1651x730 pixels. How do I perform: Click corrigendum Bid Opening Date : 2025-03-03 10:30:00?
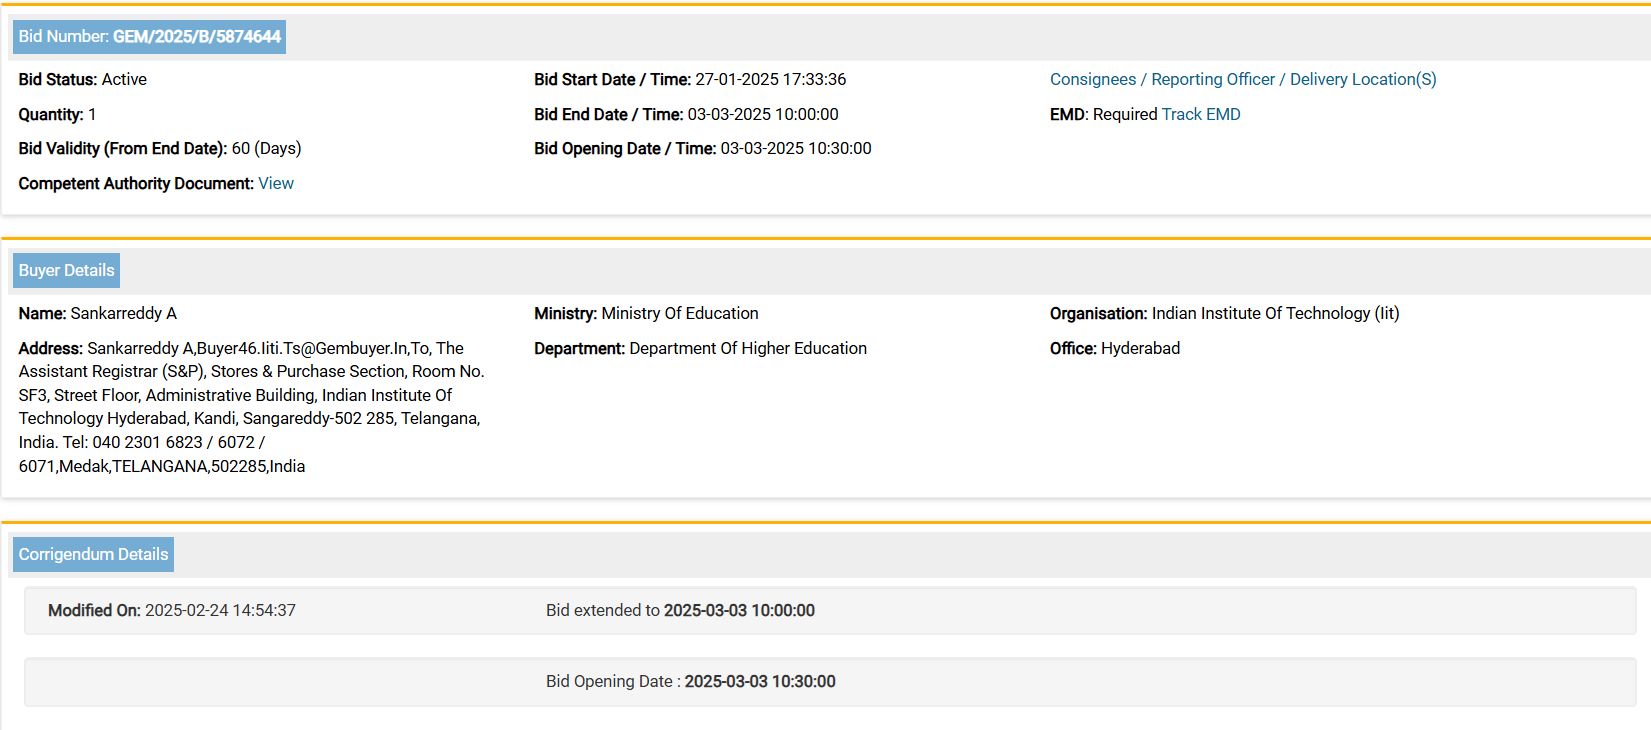[691, 682]
